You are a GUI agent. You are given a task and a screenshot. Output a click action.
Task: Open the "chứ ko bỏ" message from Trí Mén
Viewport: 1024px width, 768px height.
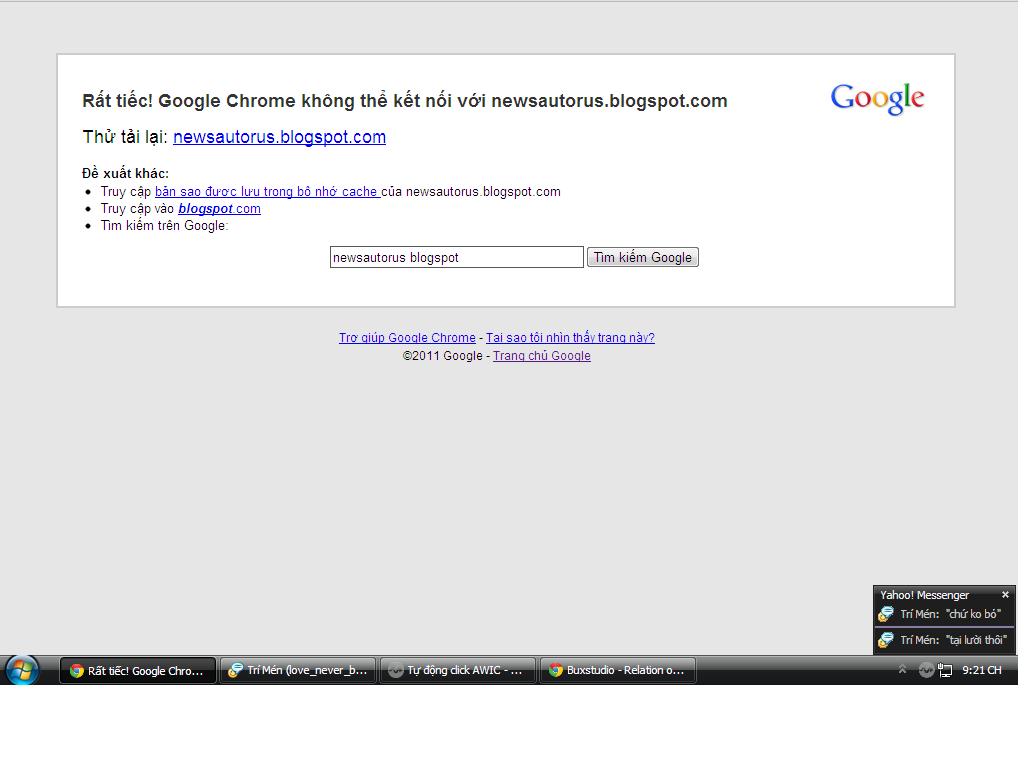(944, 614)
